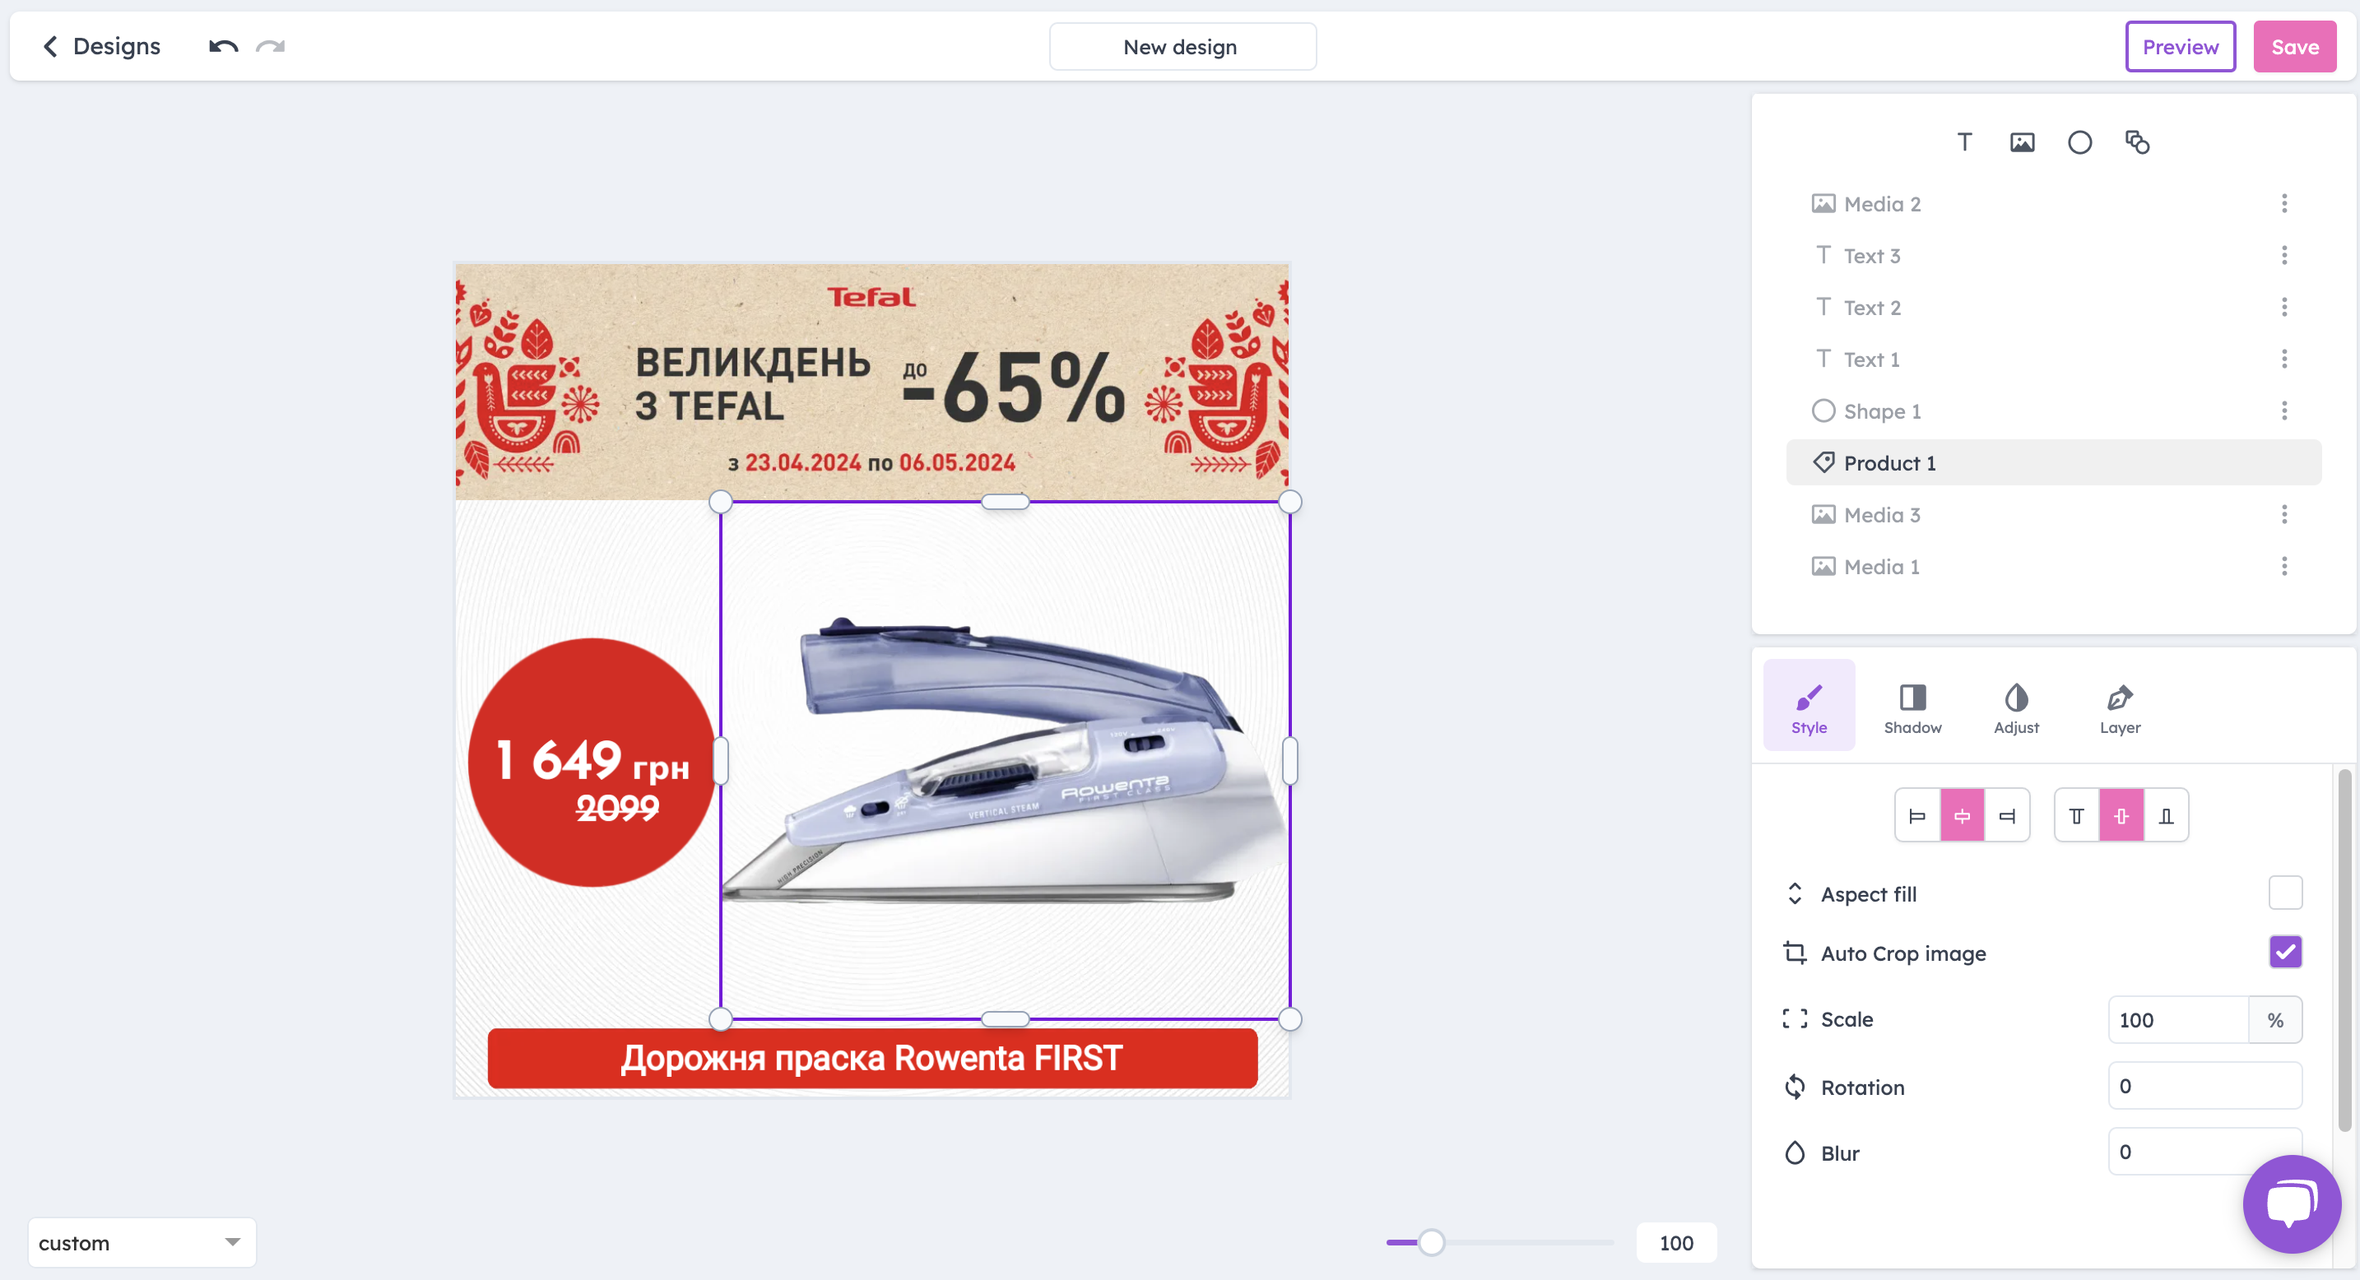Open options menu for Text 3

[2284, 256]
